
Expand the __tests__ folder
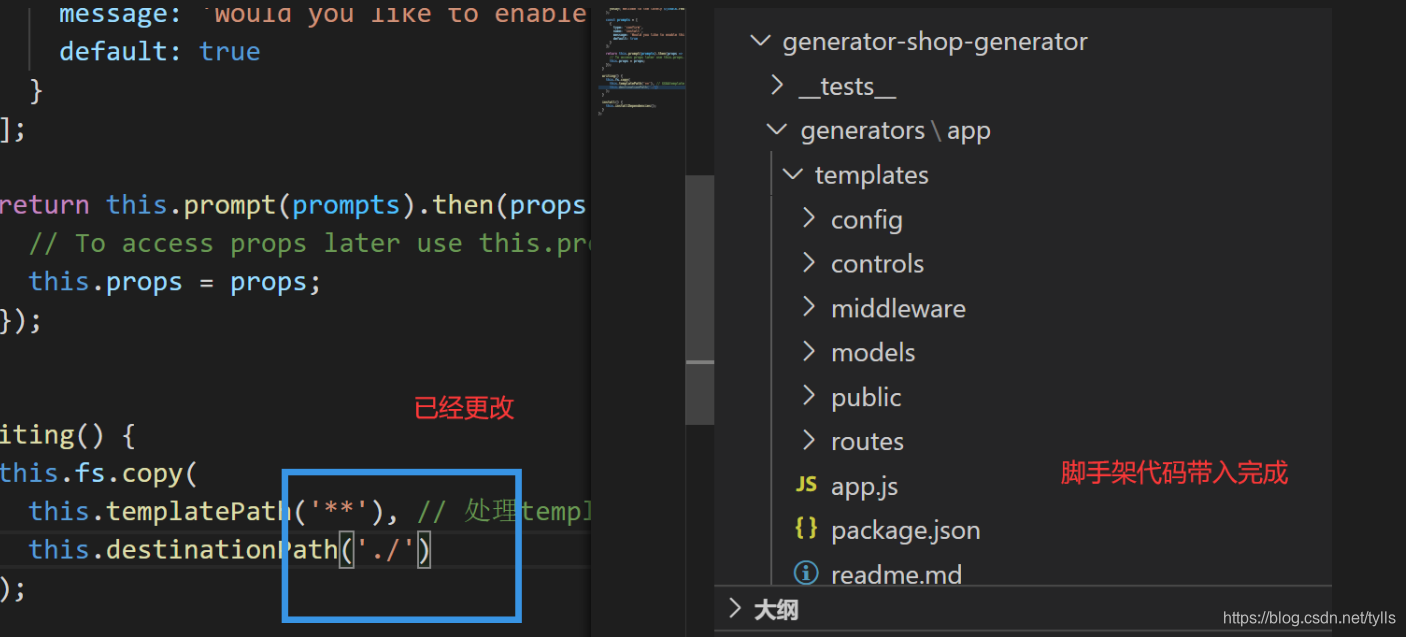tap(778, 86)
